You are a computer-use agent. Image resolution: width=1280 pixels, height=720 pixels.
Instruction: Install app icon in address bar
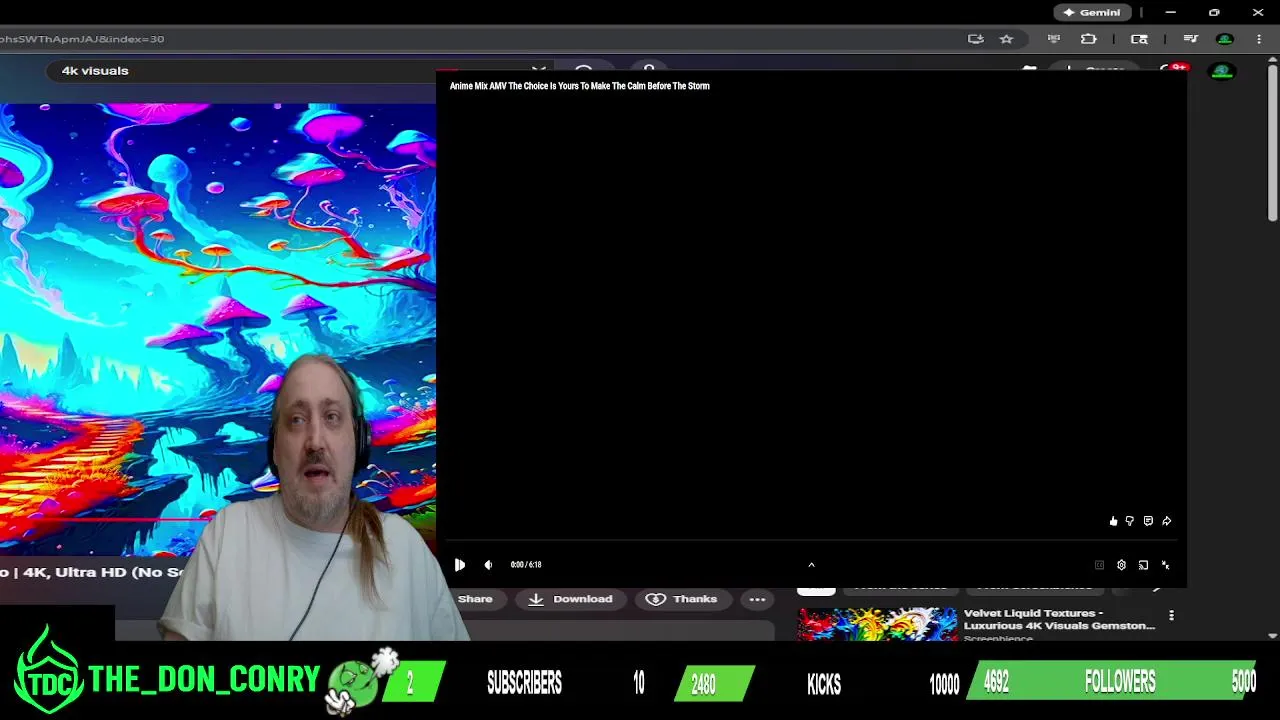pos(976,39)
